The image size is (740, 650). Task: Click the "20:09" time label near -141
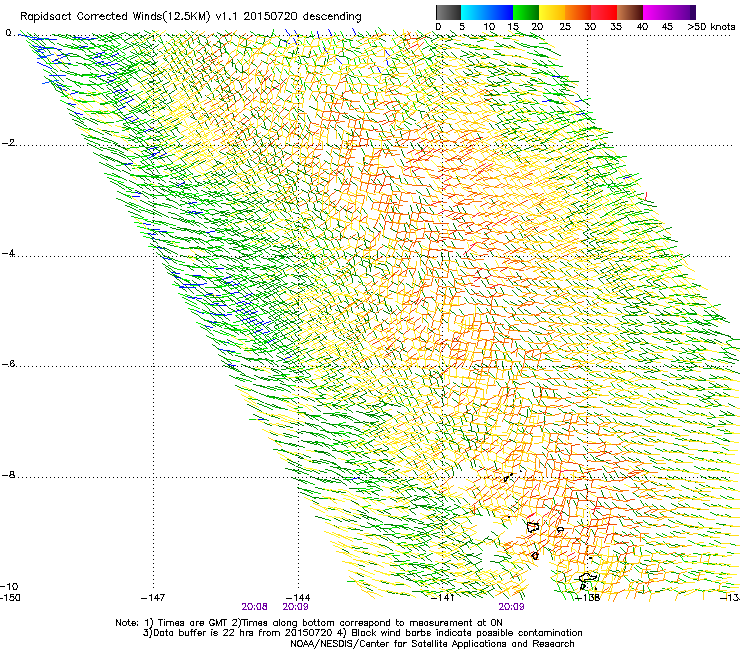point(512,607)
